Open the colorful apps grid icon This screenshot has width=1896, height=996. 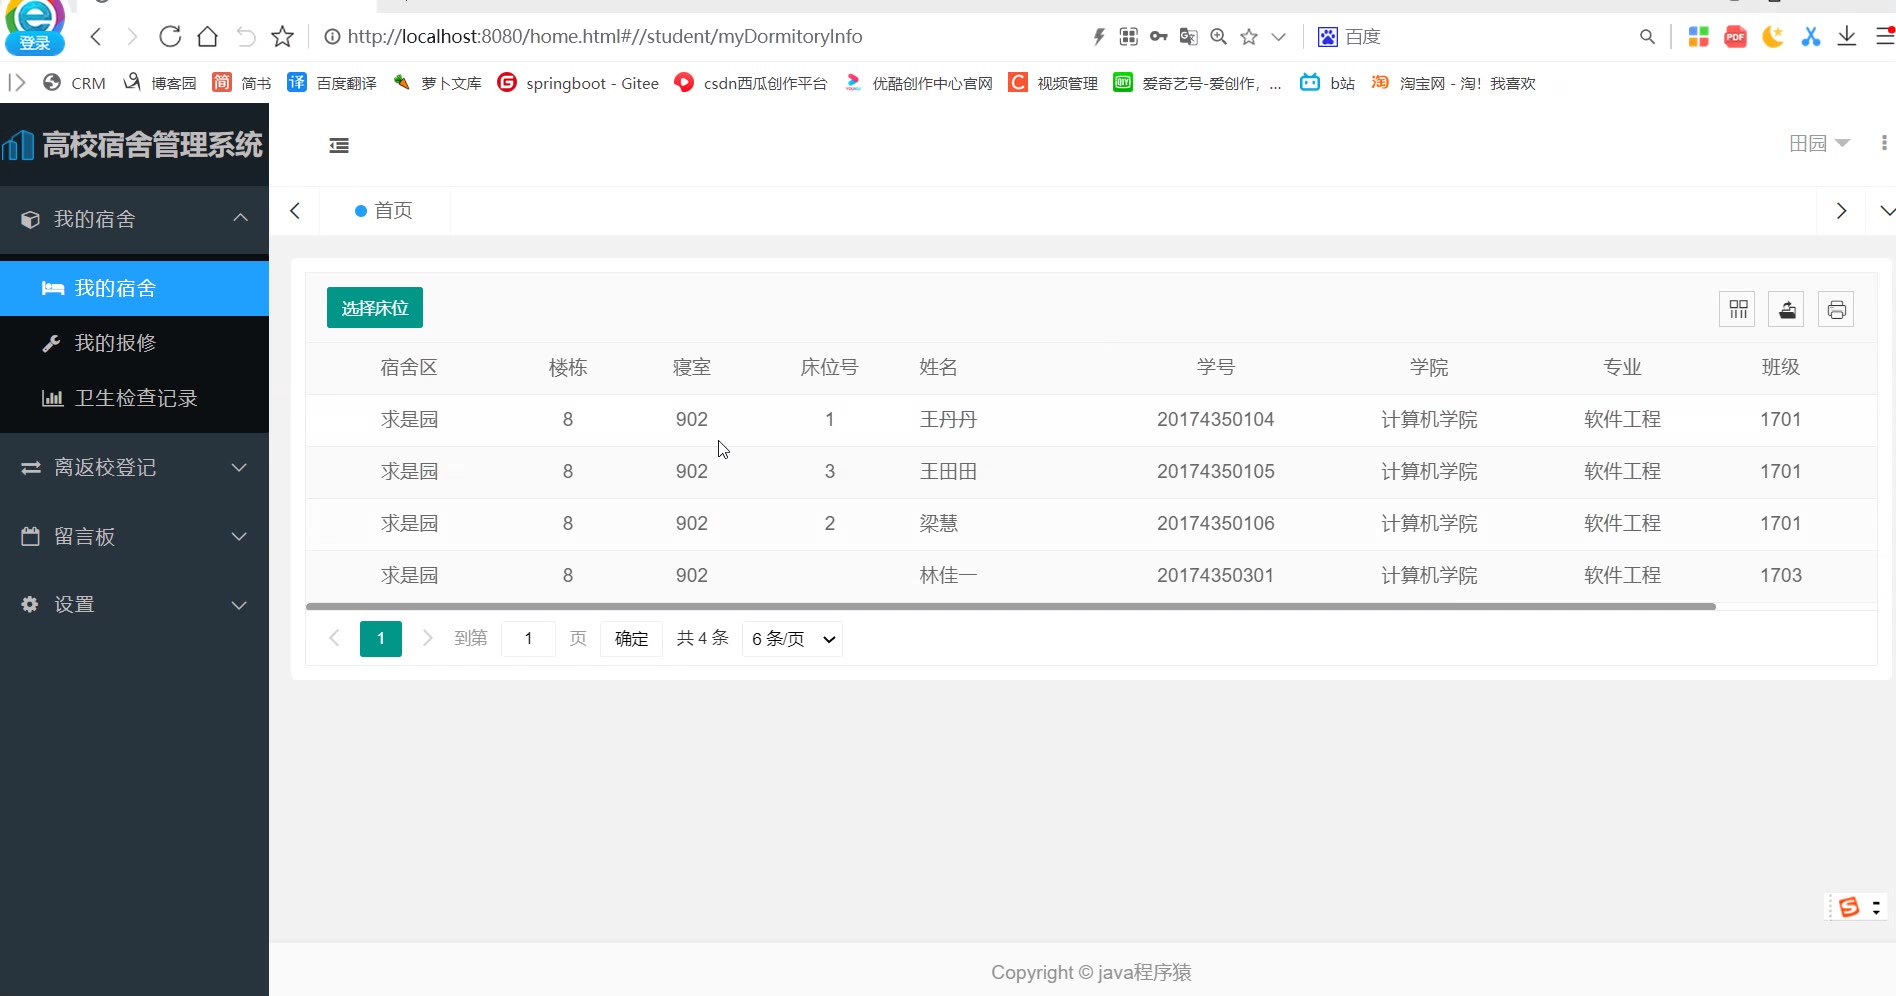[x=1698, y=37]
